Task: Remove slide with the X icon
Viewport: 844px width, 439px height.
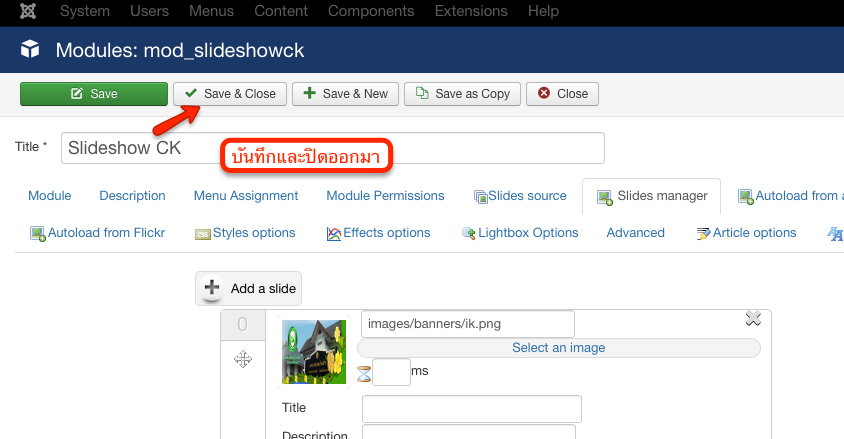Action: tap(753, 318)
